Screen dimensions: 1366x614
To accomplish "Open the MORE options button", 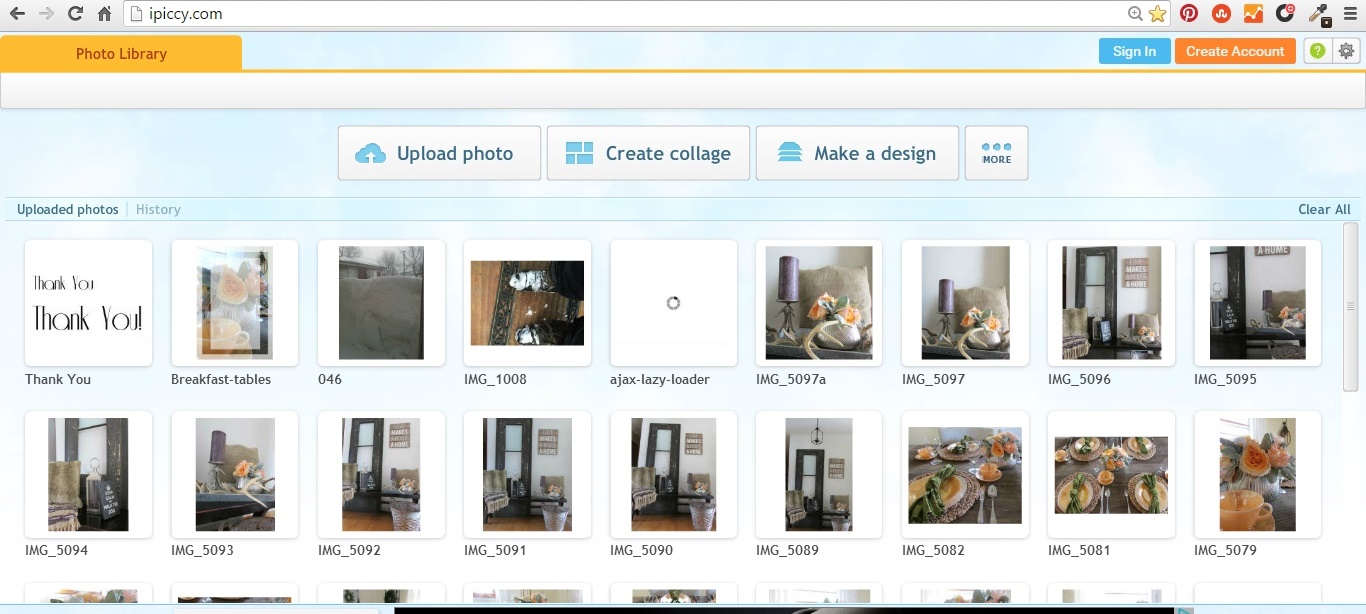I will pos(996,152).
